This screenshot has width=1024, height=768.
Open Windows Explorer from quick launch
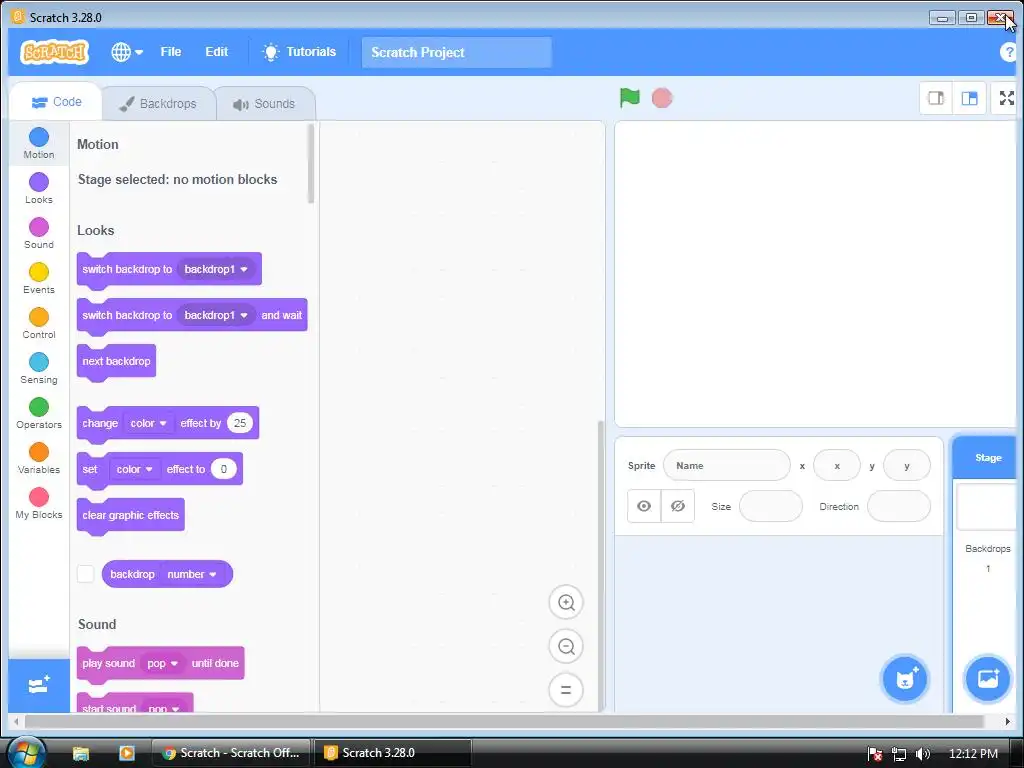tap(80, 754)
